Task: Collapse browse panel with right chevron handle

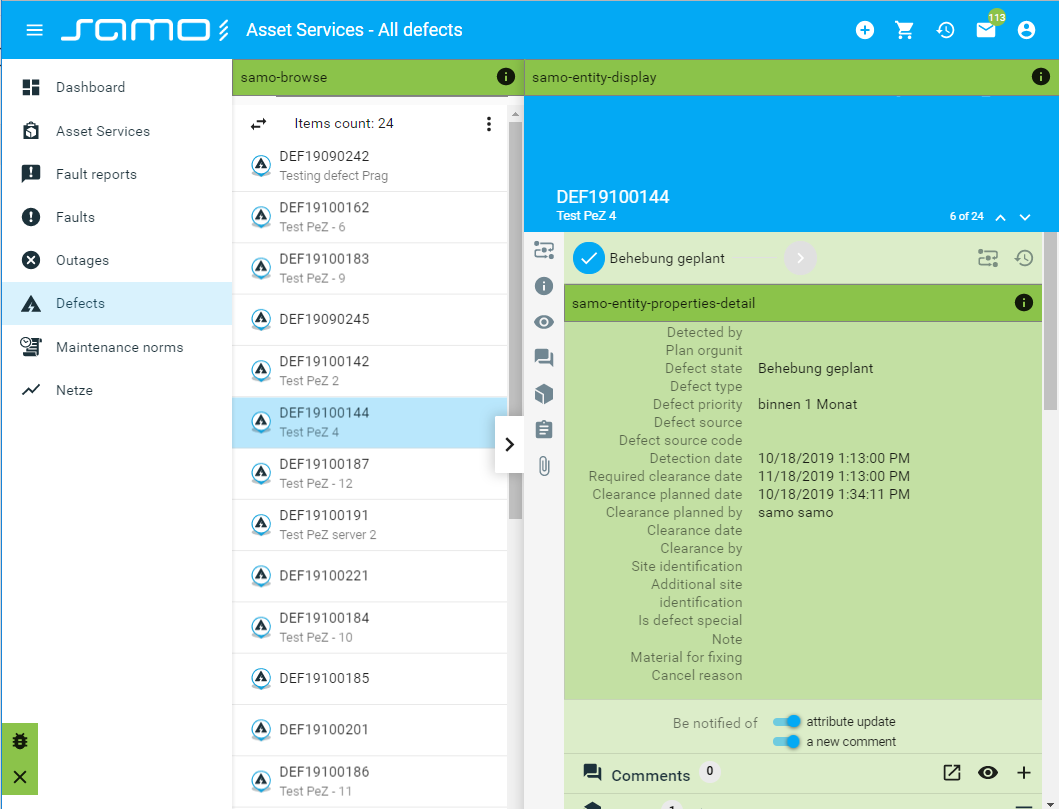Action: tap(509, 444)
